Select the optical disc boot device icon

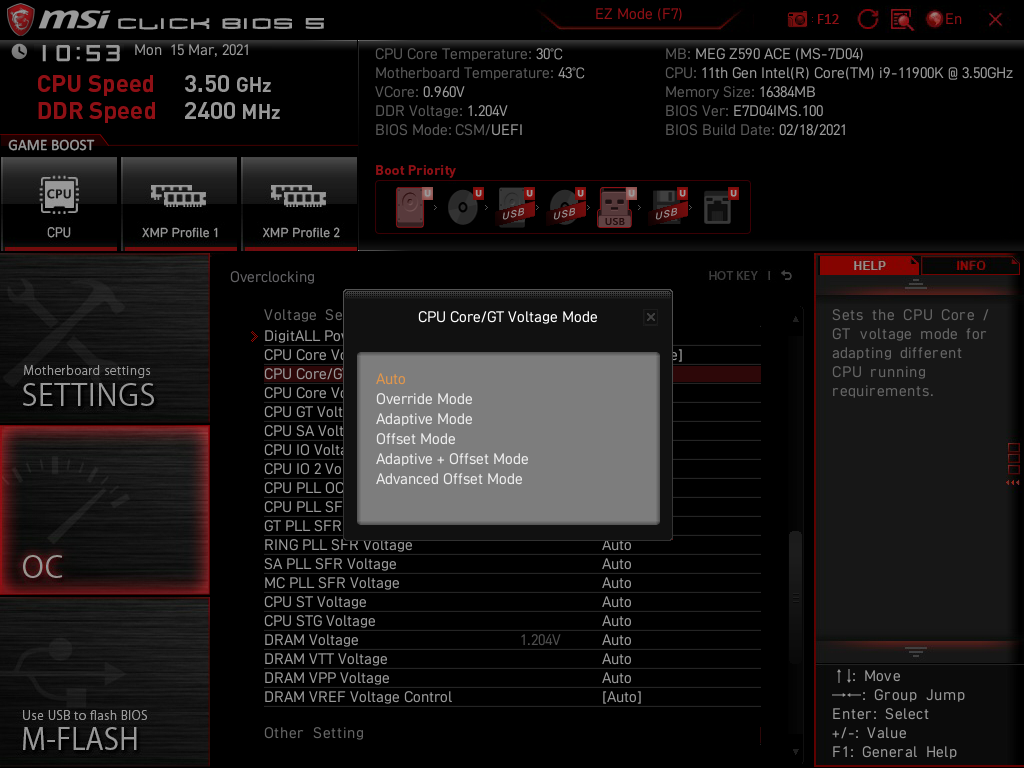464,207
